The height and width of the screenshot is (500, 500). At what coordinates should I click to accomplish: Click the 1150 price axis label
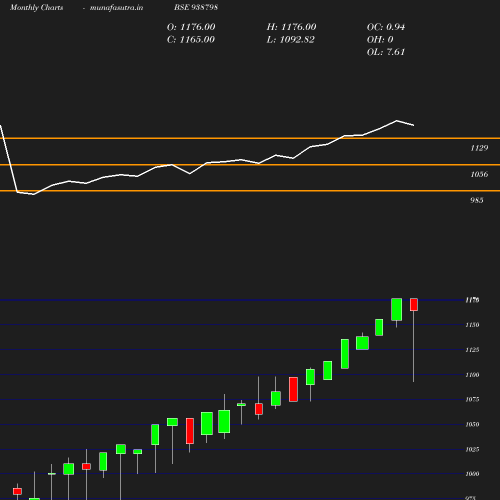pos(472,325)
